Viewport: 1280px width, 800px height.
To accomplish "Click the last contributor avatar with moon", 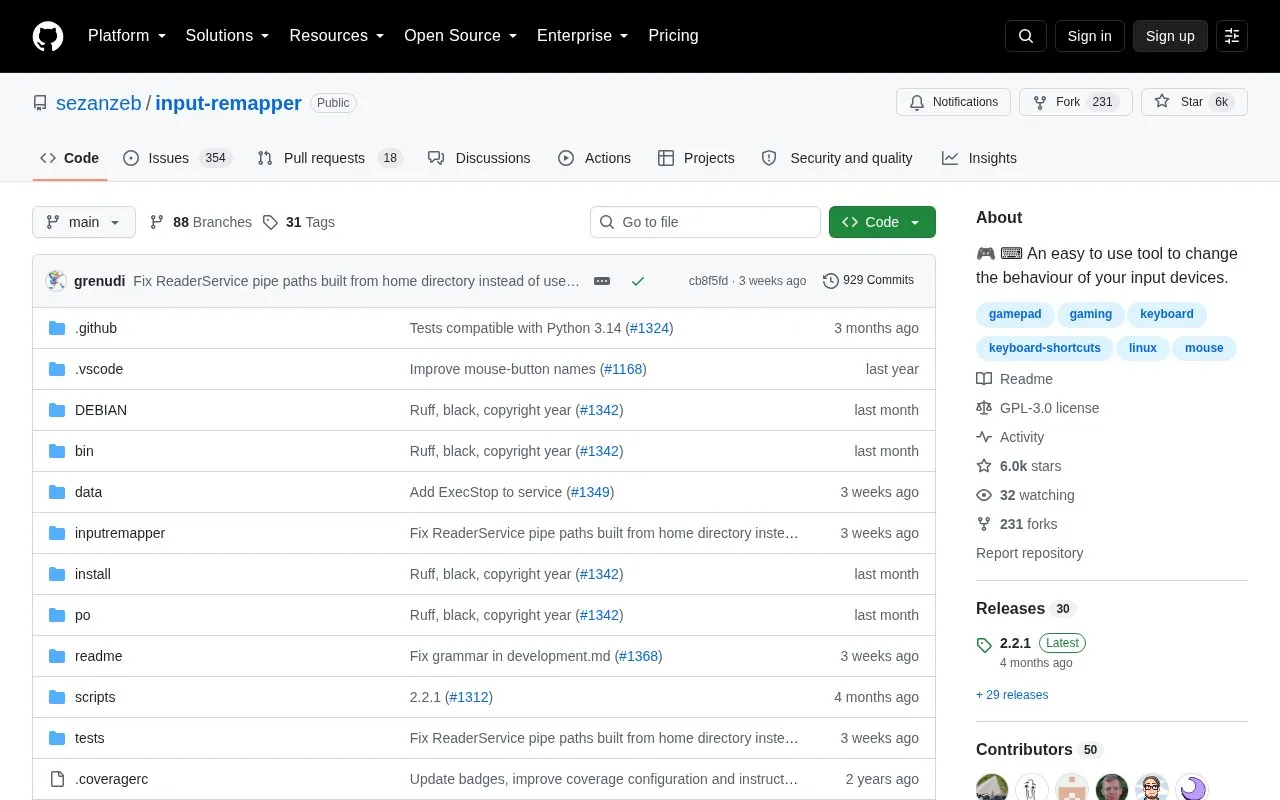I will 1192,788.
